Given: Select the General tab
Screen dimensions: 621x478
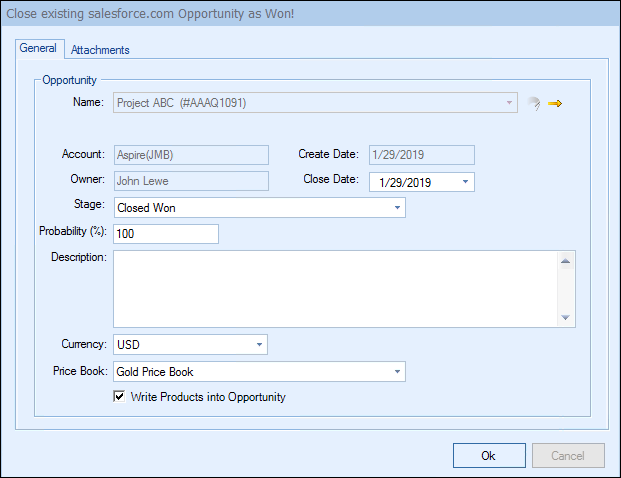Looking at the screenshot, I should click(x=38, y=49).
